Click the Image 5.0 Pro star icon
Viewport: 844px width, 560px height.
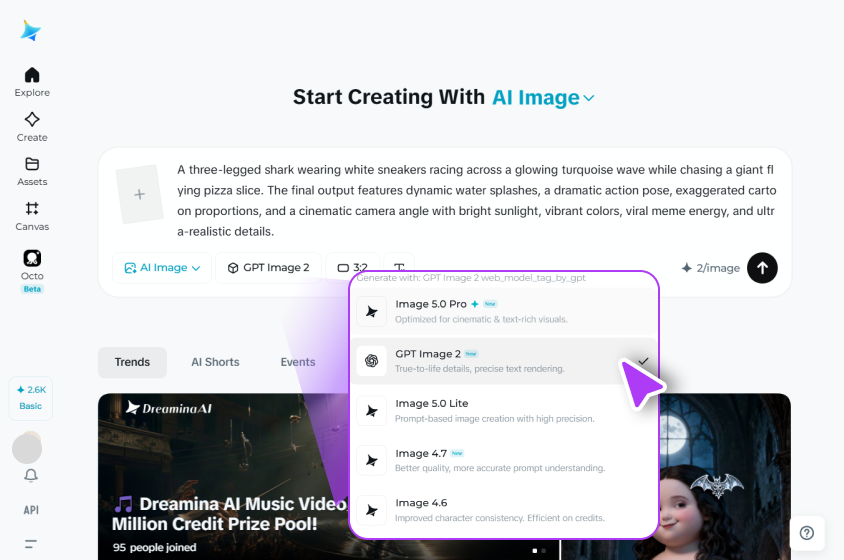pos(371,311)
